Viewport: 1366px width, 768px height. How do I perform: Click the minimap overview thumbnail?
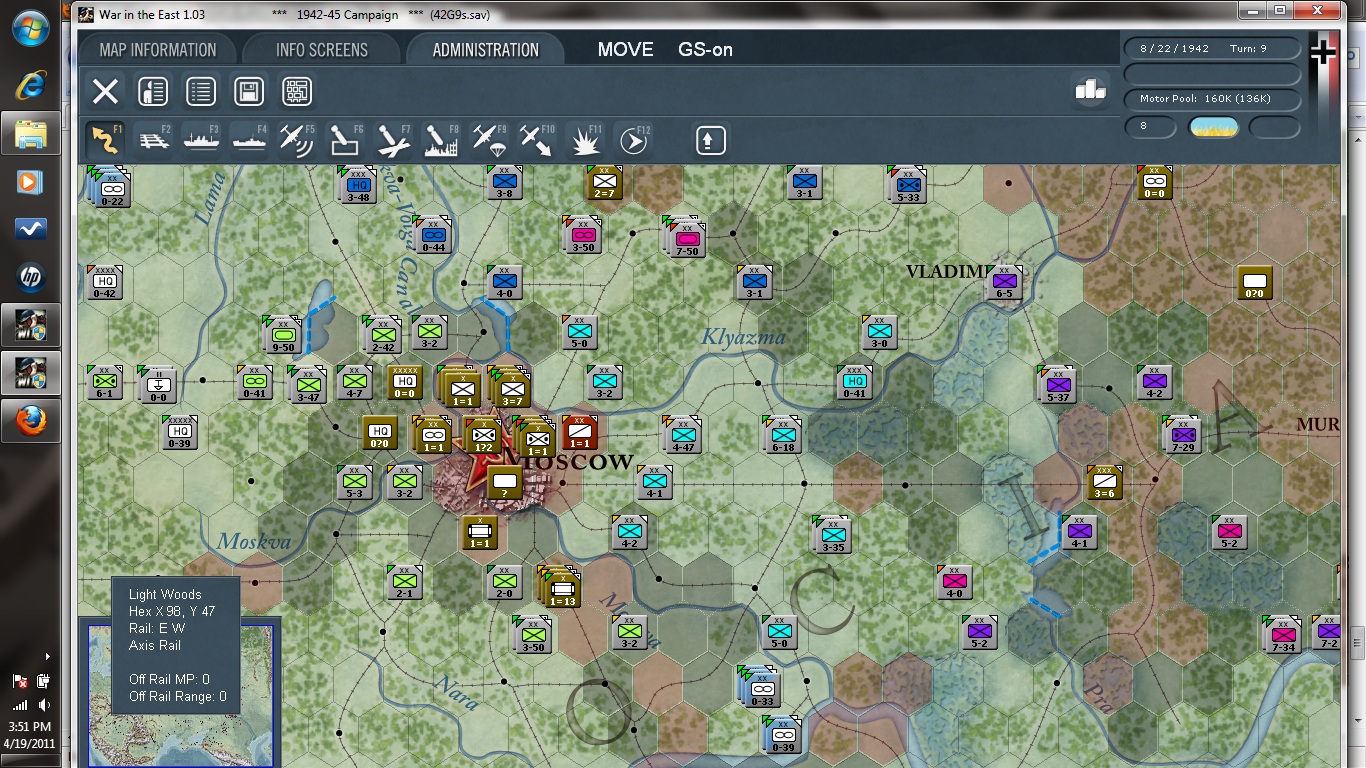[x=179, y=695]
